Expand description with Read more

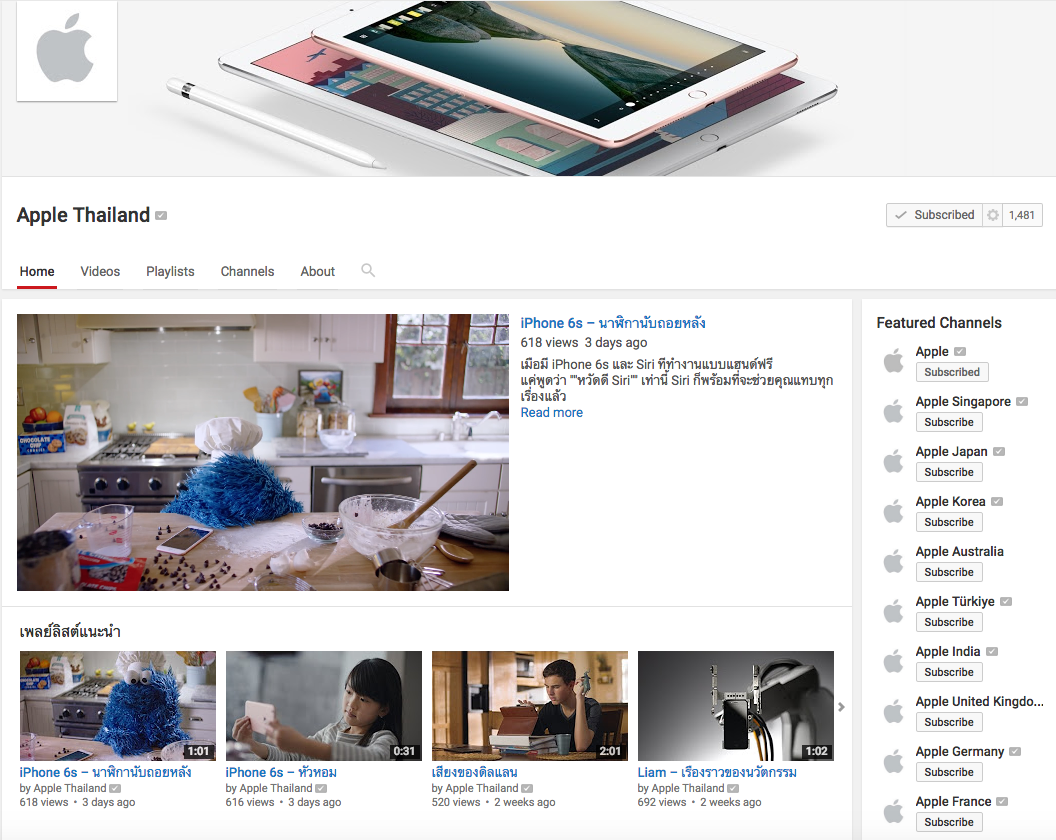tap(551, 412)
